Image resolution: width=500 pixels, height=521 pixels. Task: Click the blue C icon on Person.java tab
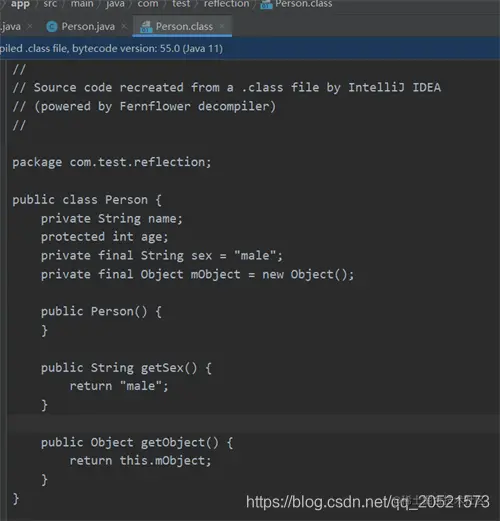click(x=52, y=27)
